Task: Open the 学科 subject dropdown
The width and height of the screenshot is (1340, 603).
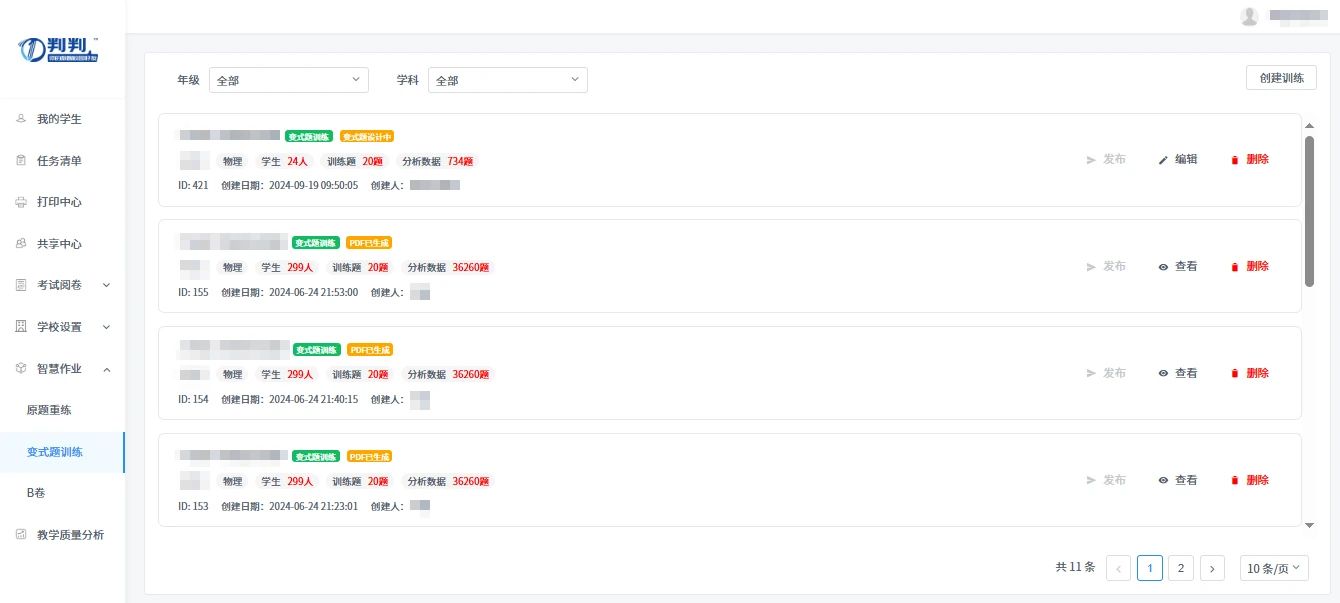Action: tap(507, 80)
